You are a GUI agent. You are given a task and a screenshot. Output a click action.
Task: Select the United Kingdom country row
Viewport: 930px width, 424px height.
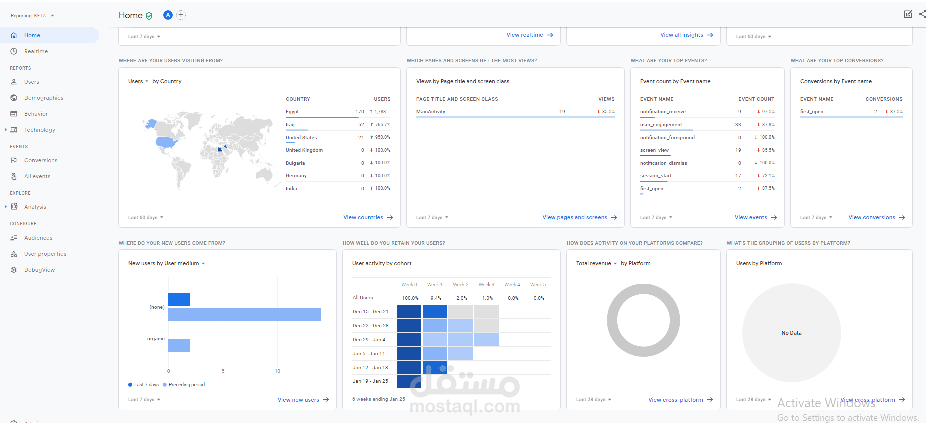click(x=338, y=150)
